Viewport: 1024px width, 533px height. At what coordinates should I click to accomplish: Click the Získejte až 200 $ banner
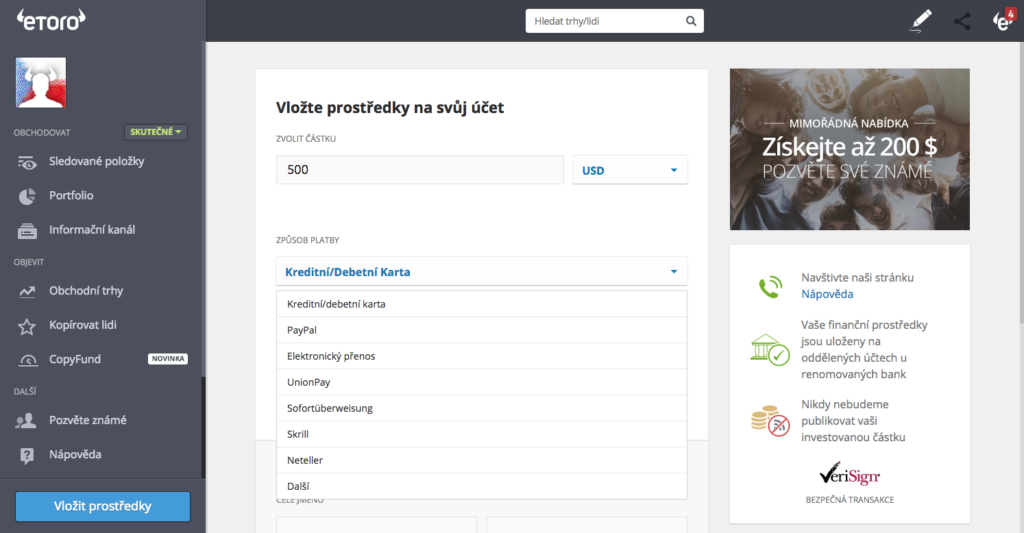849,149
